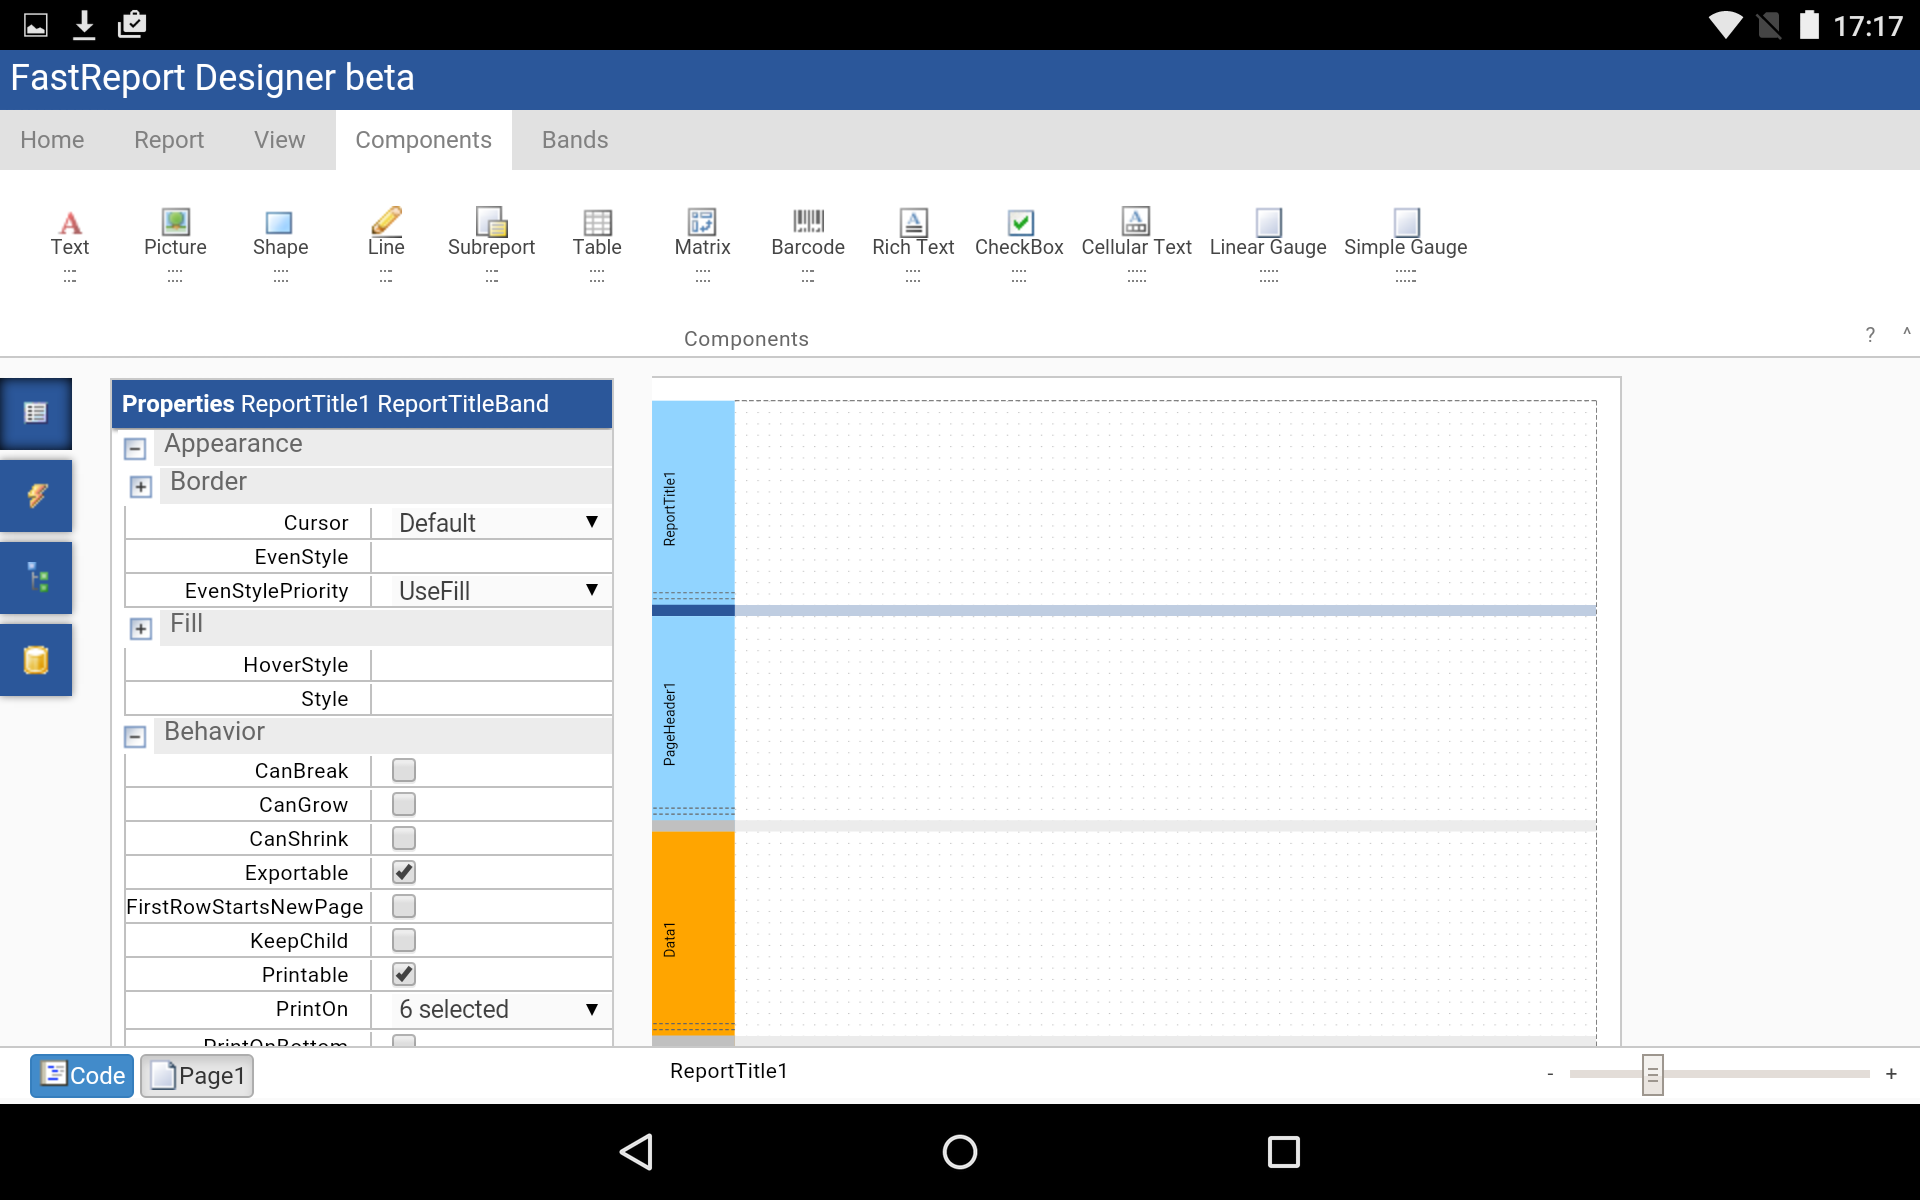The image size is (1920, 1200).
Task: Switch to the Bands tab
Action: point(575,140)
